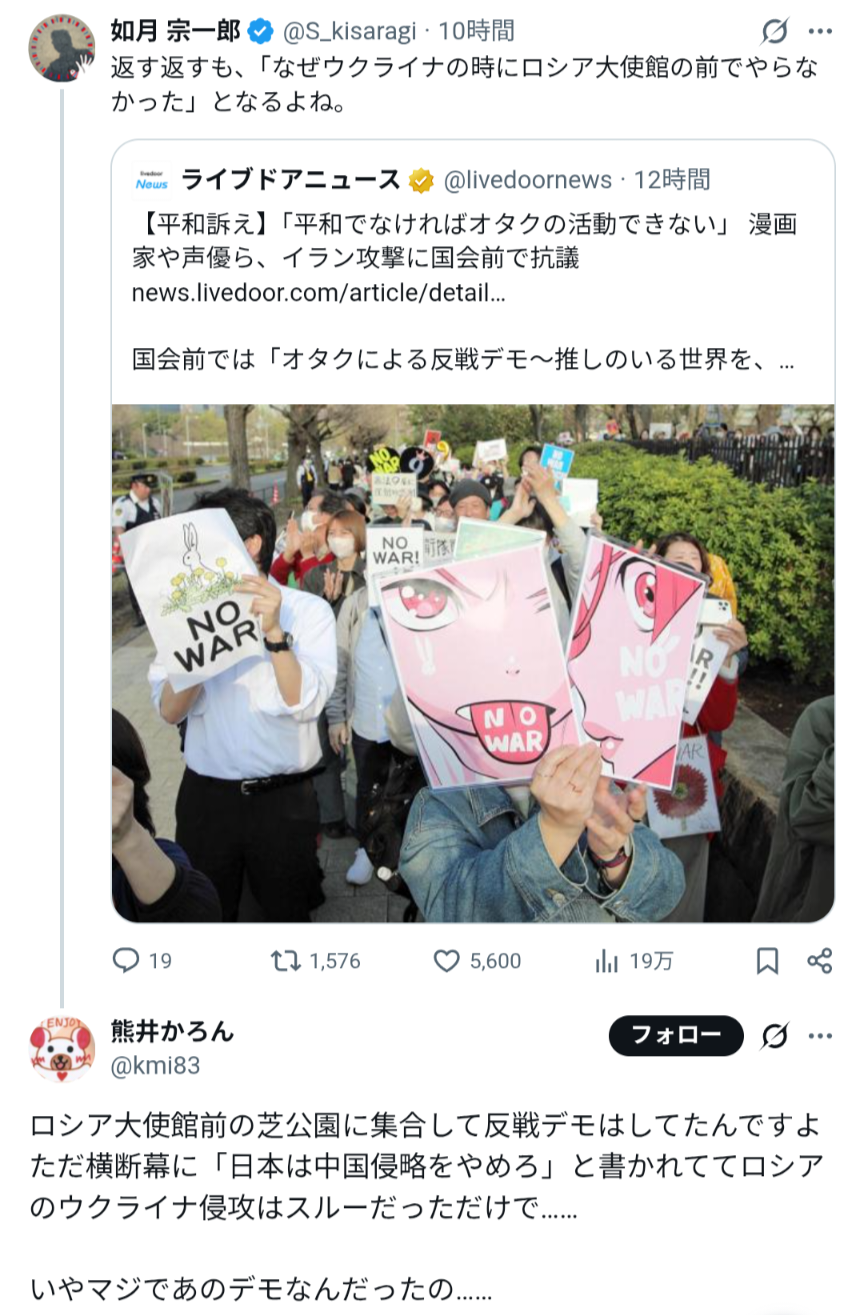This screenshot has height=1315, width=864.
Task: Click the @livedoornews handle
Action: [x=527, y=180]
